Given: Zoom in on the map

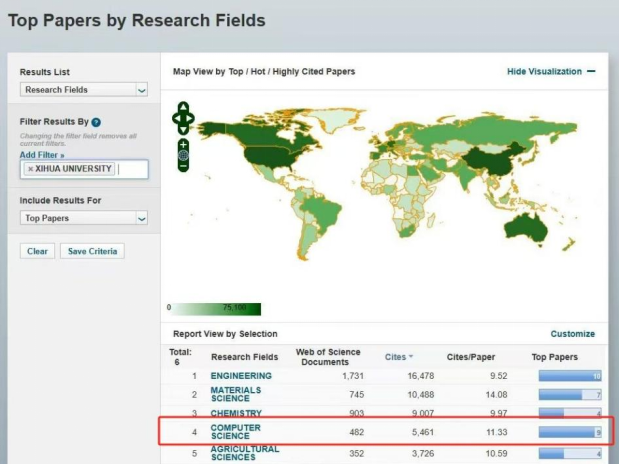Looking at the screenshot, I should (x=183, y=144).
